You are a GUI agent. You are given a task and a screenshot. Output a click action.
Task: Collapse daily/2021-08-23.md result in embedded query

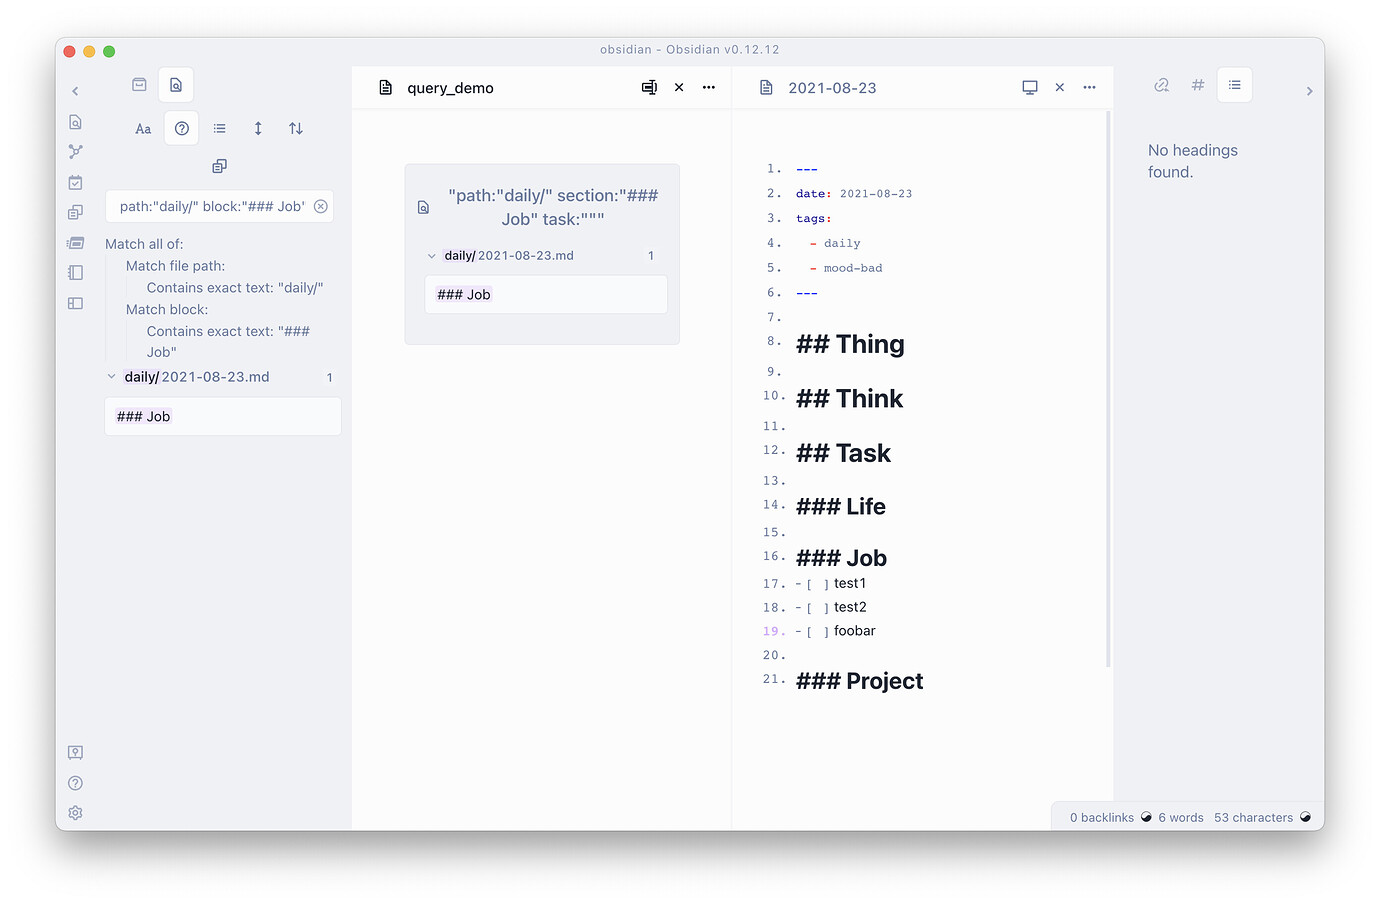point(432,256)
